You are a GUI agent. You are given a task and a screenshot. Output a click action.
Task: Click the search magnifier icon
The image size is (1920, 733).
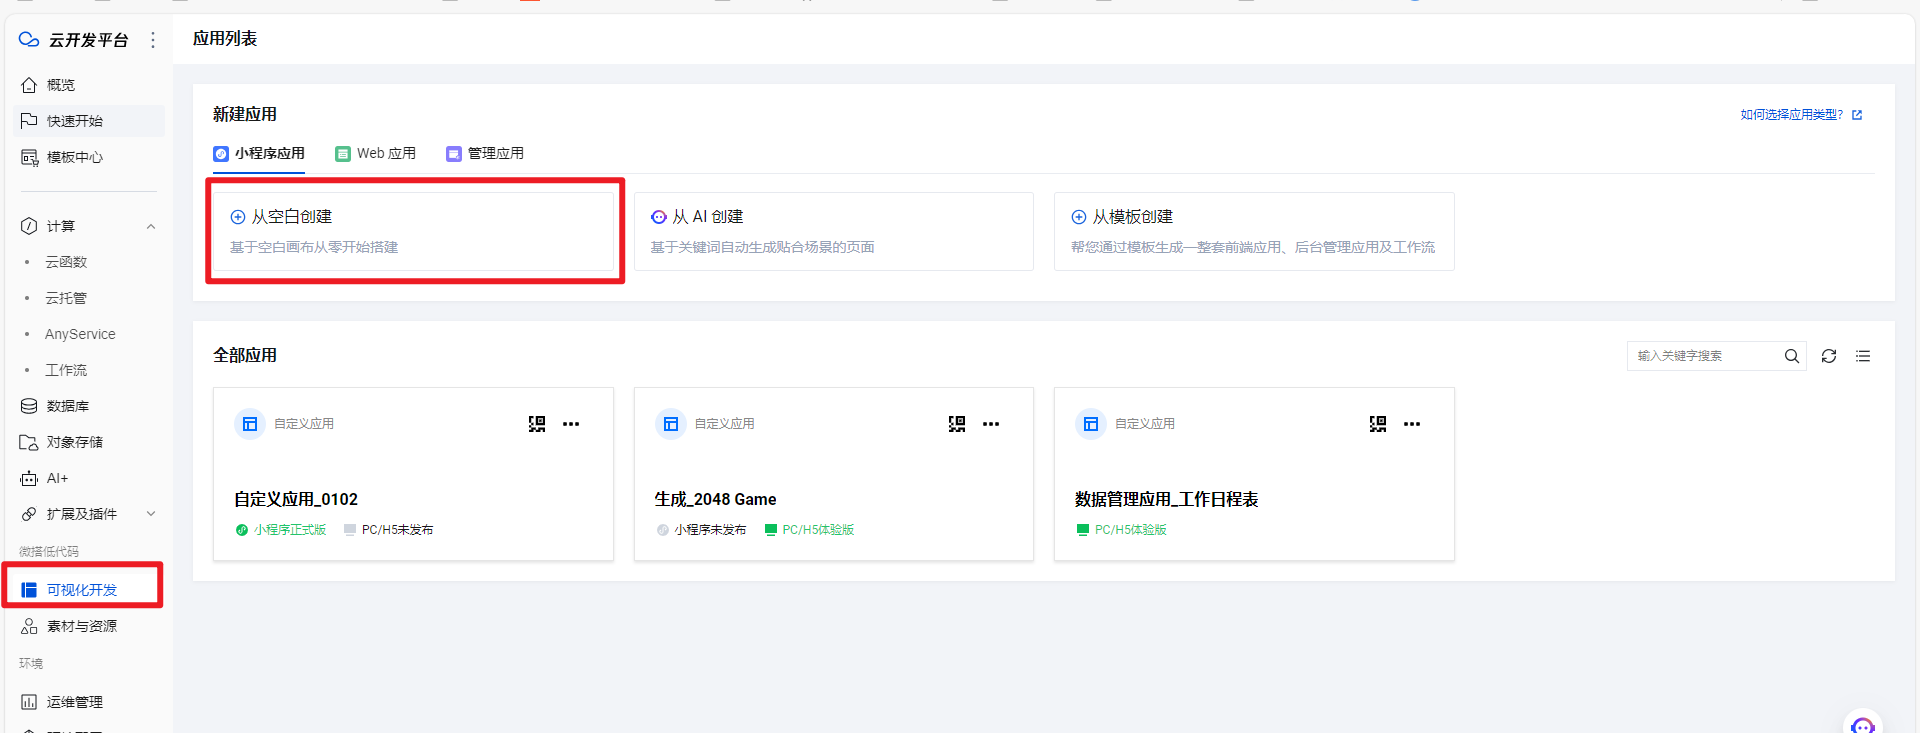pos(1792,356)
